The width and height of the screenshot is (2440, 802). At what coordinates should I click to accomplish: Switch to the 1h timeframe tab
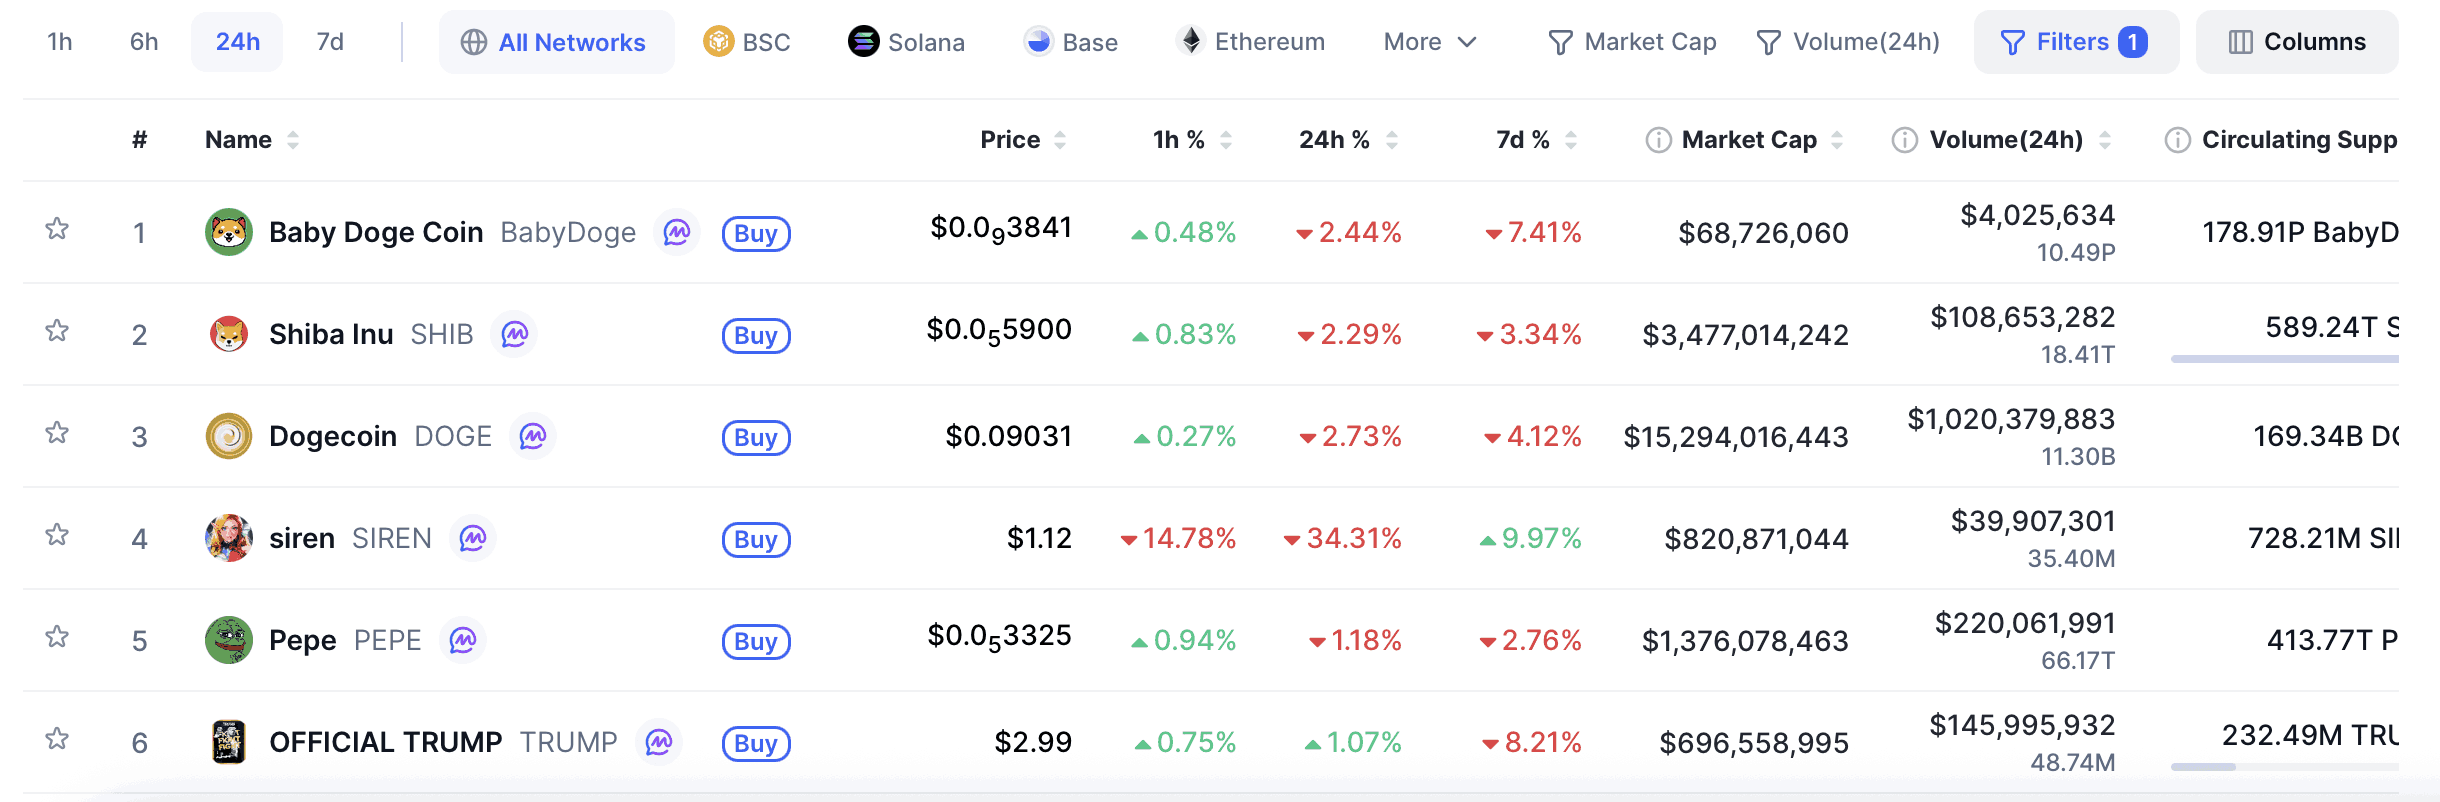[x=58, y=42]
